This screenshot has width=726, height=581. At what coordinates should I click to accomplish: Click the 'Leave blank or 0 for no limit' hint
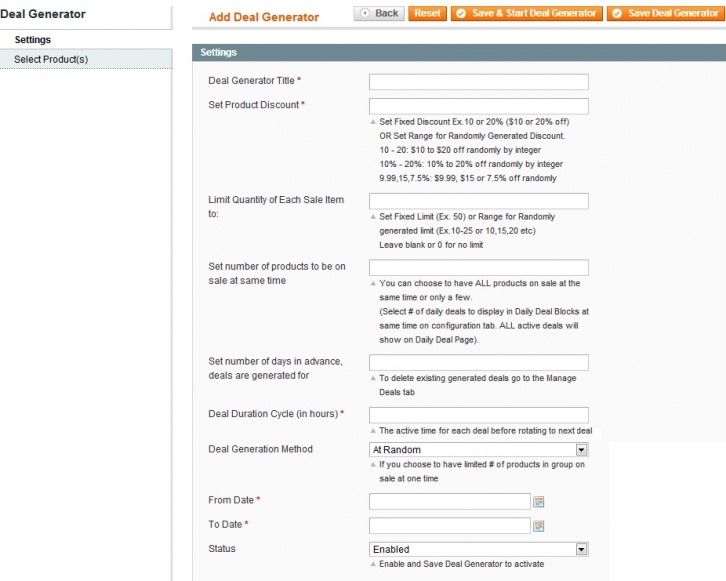pos(431,245)
